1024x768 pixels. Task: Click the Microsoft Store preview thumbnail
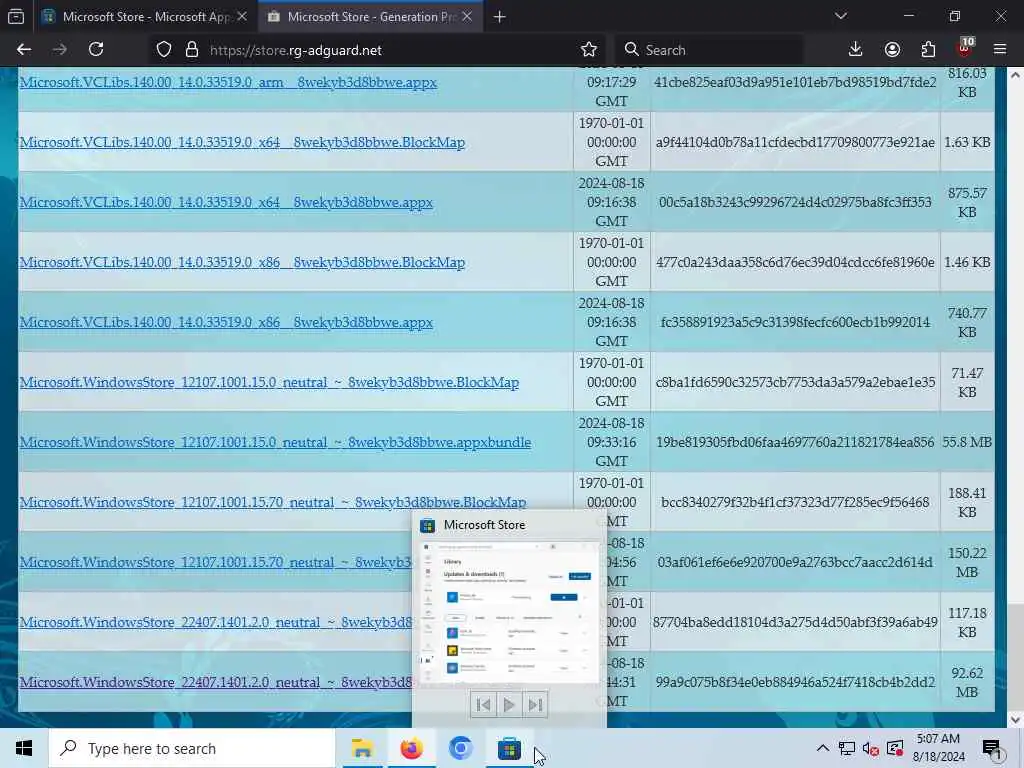coord(509,613)
